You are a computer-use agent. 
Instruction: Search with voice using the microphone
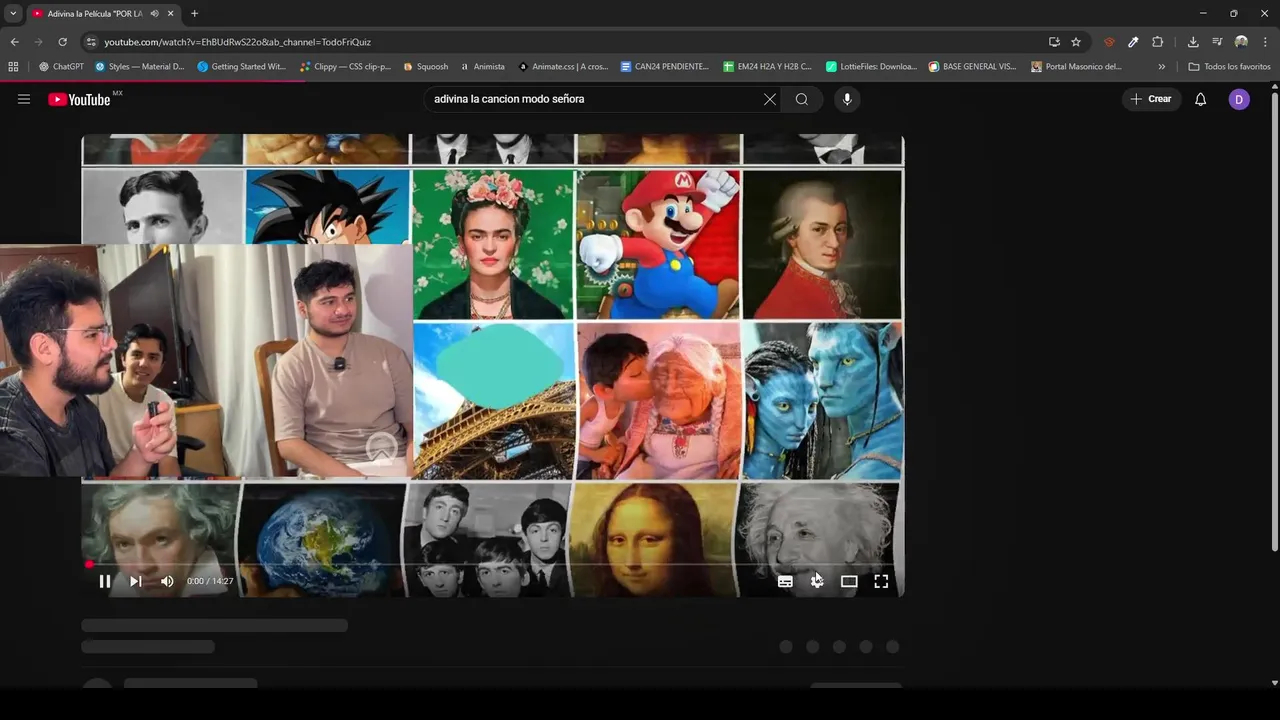847,99
